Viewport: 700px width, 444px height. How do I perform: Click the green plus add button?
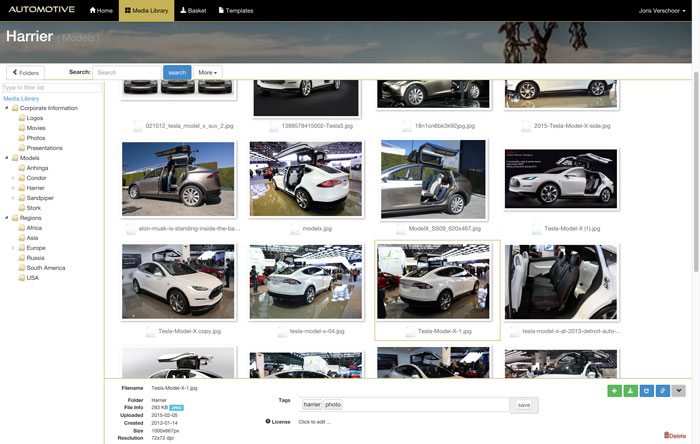[614, 391]
